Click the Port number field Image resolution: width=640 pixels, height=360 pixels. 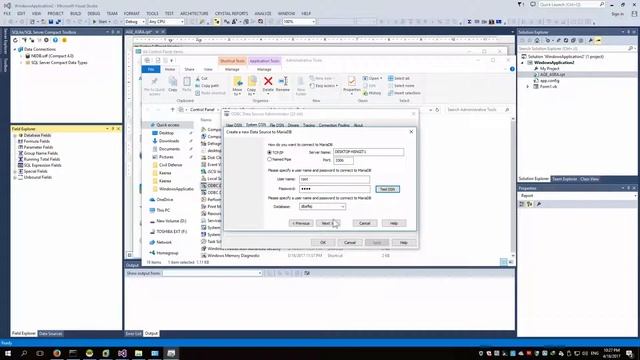pos(343,160)
